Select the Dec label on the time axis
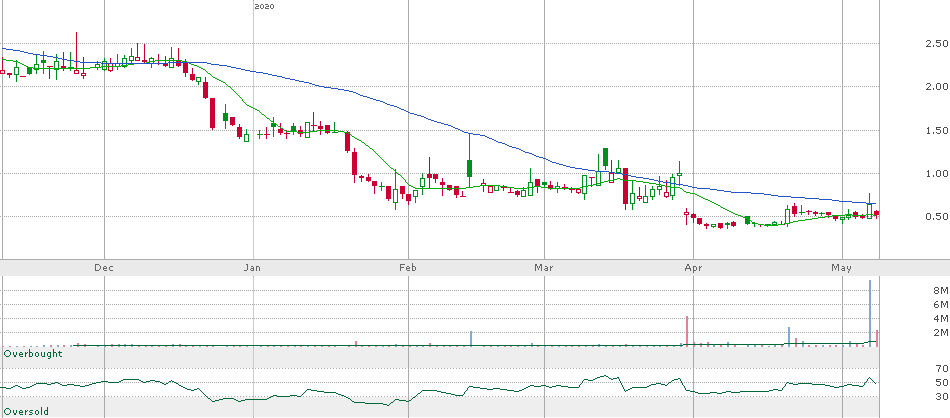This screenshot has width=950, height=418. 104,267
